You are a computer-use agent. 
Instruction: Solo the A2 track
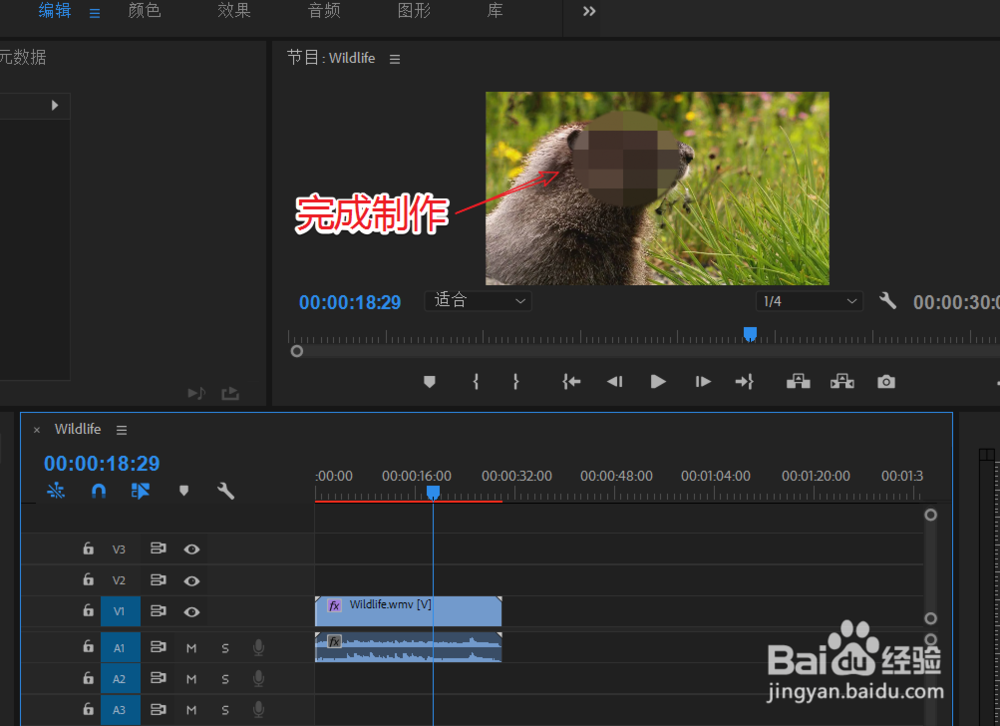(225, 679)
